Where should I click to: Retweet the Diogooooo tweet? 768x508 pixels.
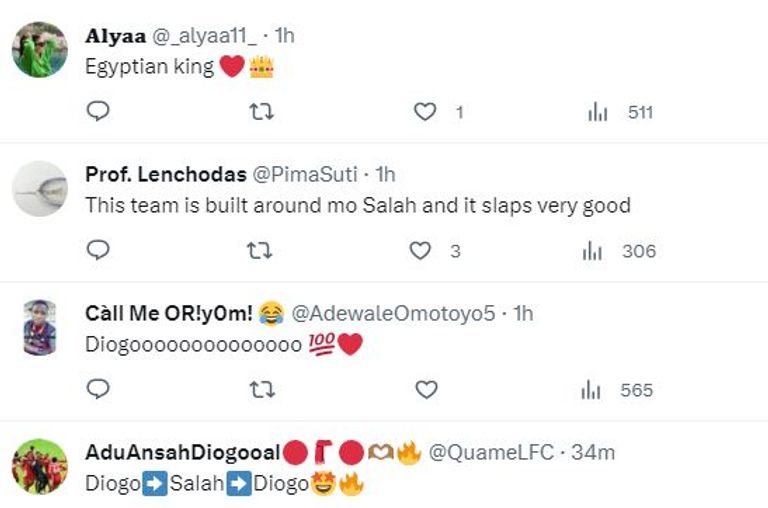(260, 389)
